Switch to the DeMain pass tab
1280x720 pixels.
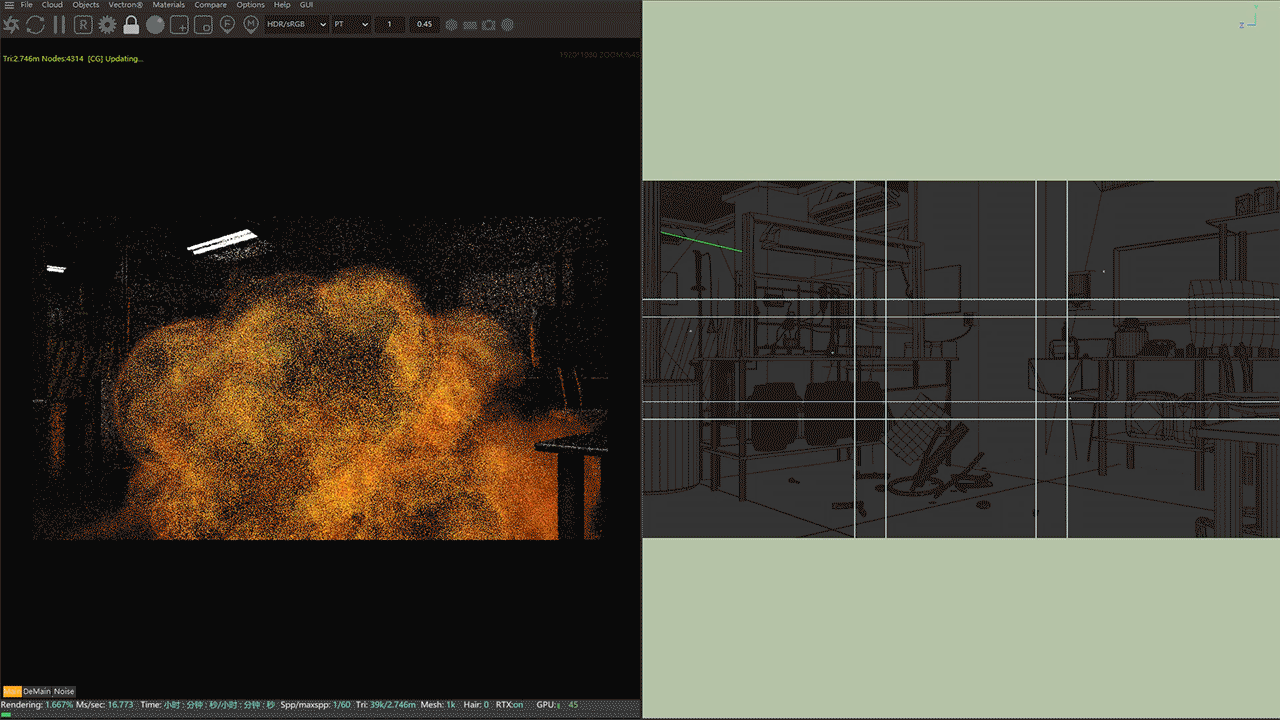coord(36,691)
